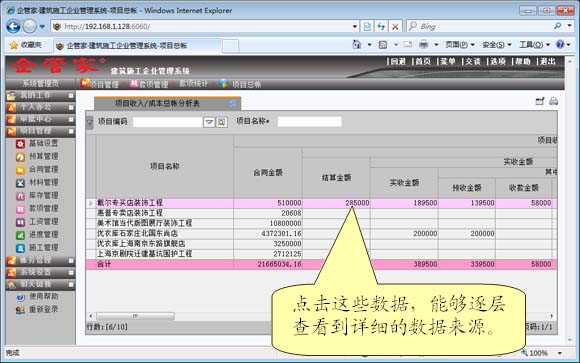This screenshot has height=363, width=580.
Task: Click the print icon above the table
Action: [x=553, y=101]
